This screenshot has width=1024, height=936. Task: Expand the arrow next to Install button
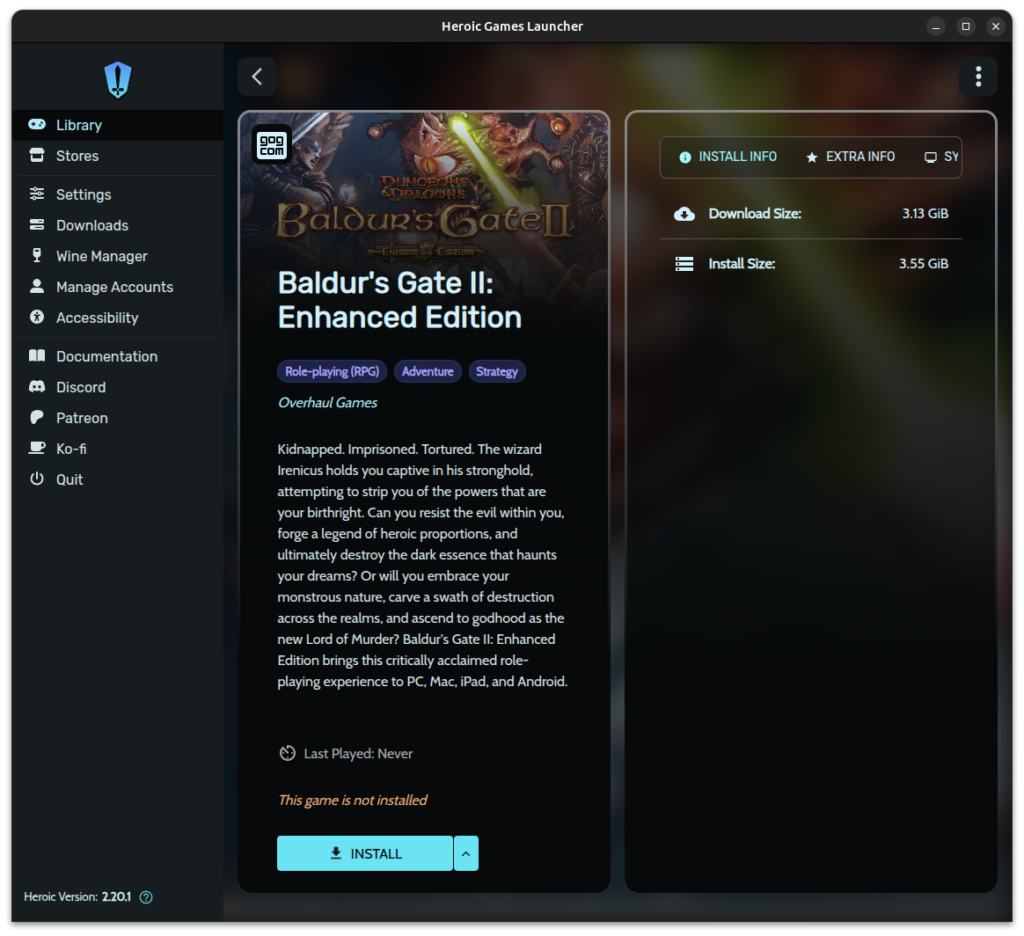pos(466,854)
